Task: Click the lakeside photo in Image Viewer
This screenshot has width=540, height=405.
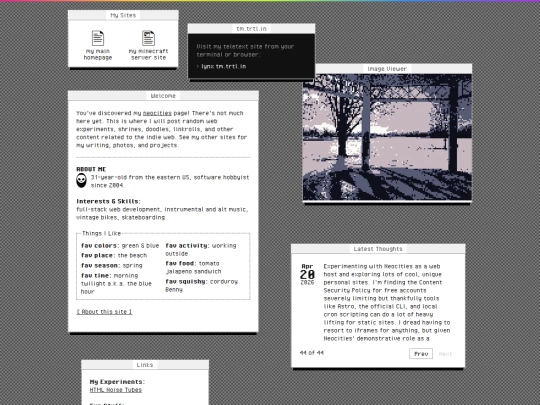Action: click(x=387, y=137)
